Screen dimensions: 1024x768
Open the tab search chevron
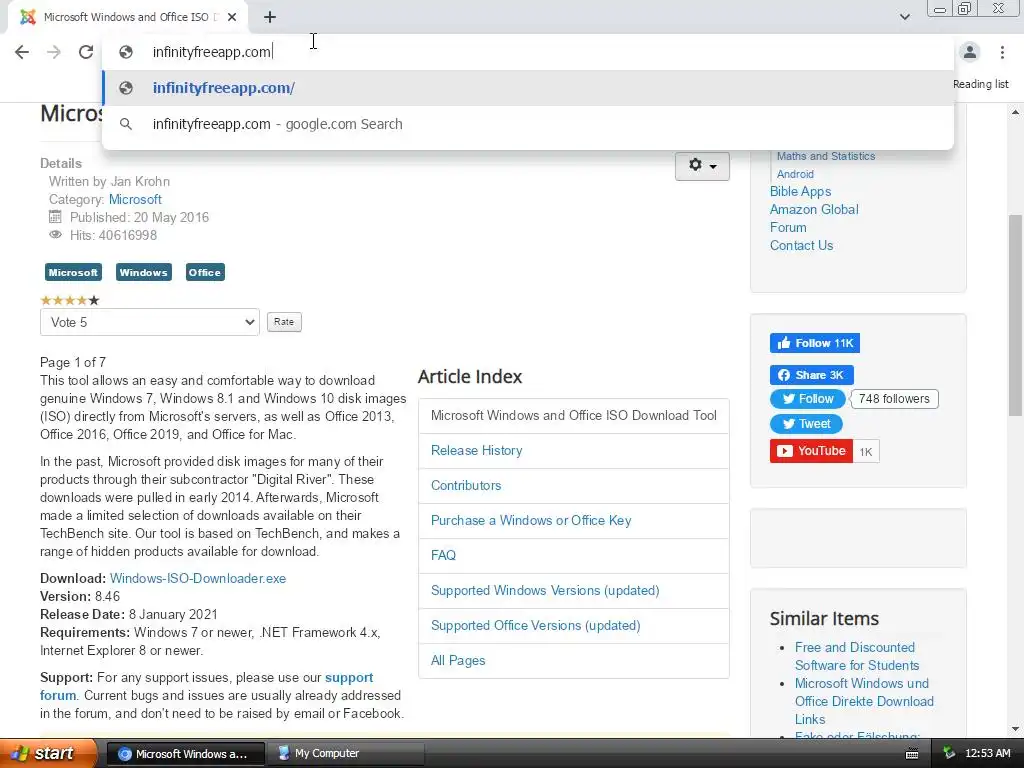(904, 17)
